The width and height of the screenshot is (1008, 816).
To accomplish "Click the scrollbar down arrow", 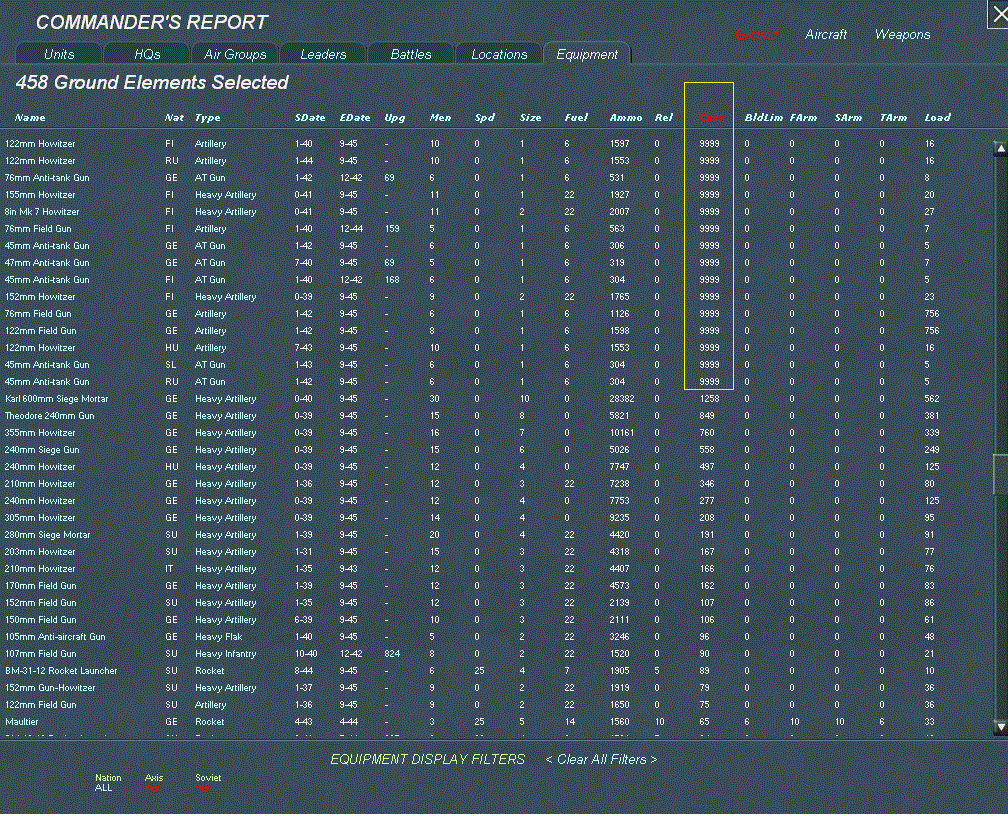I will (x=1000, y=727).
